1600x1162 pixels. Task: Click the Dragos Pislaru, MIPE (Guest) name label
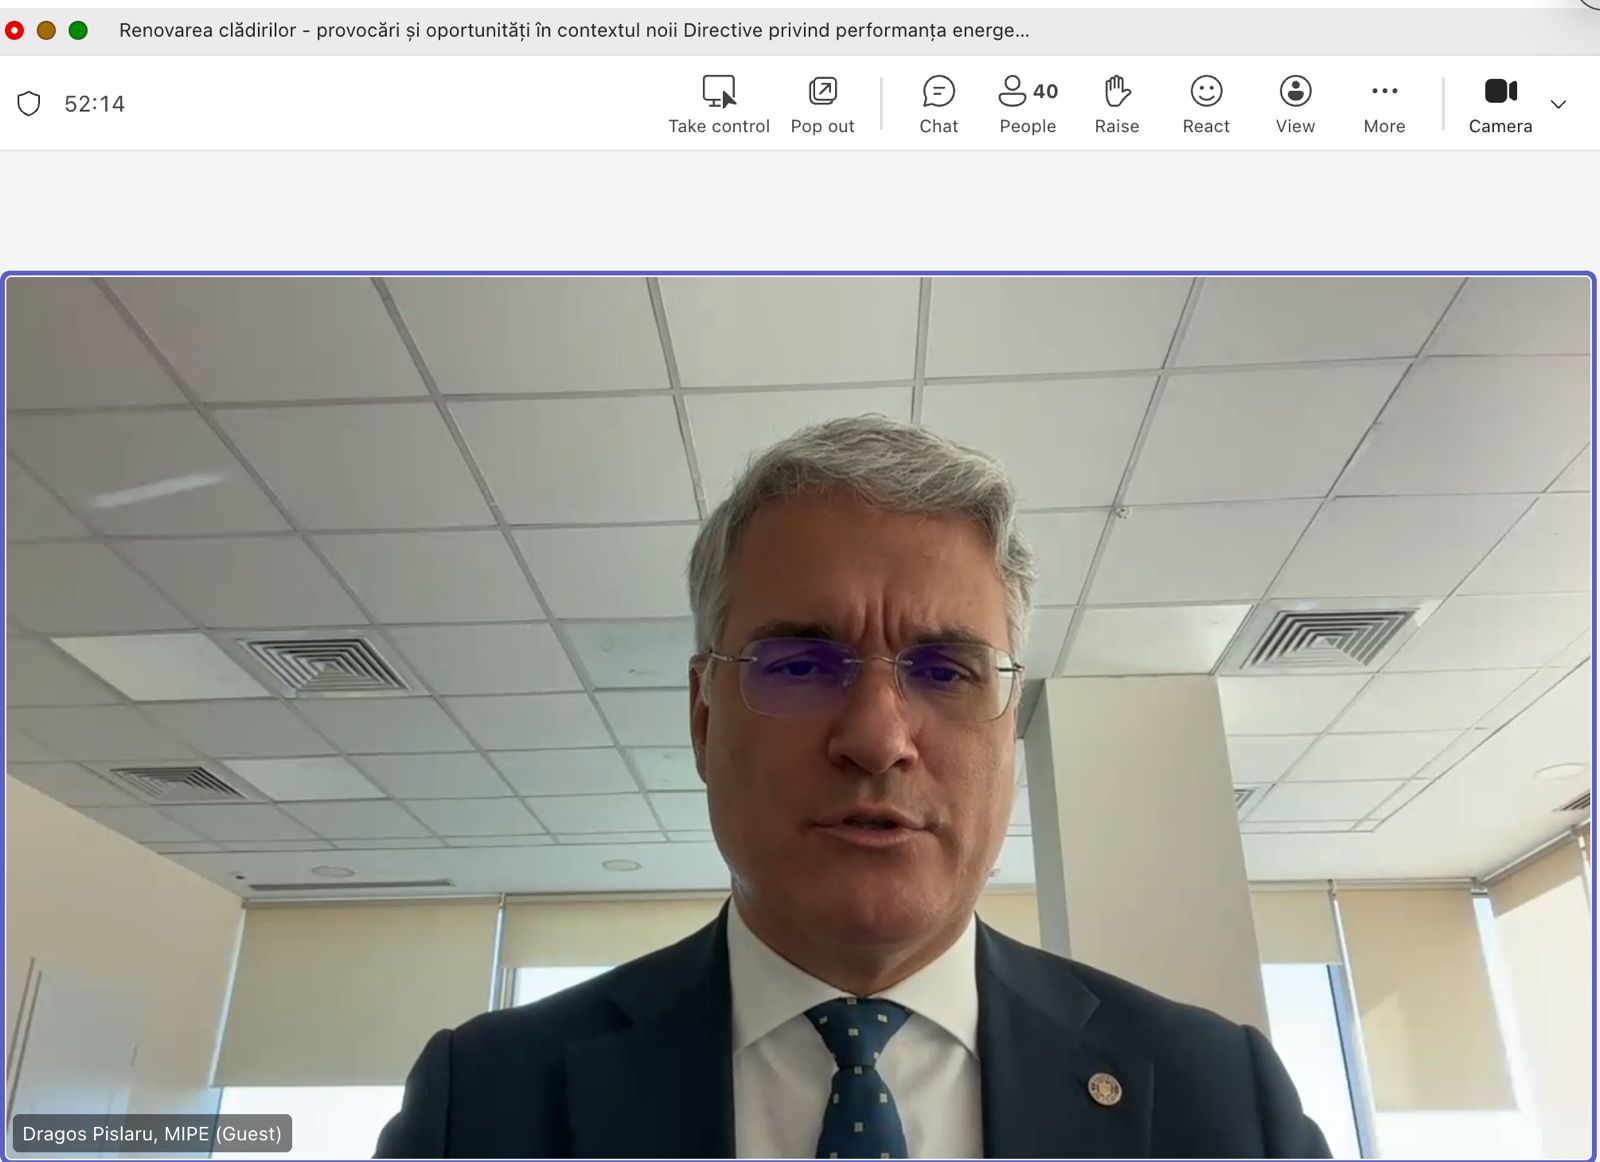(152, 1133)
